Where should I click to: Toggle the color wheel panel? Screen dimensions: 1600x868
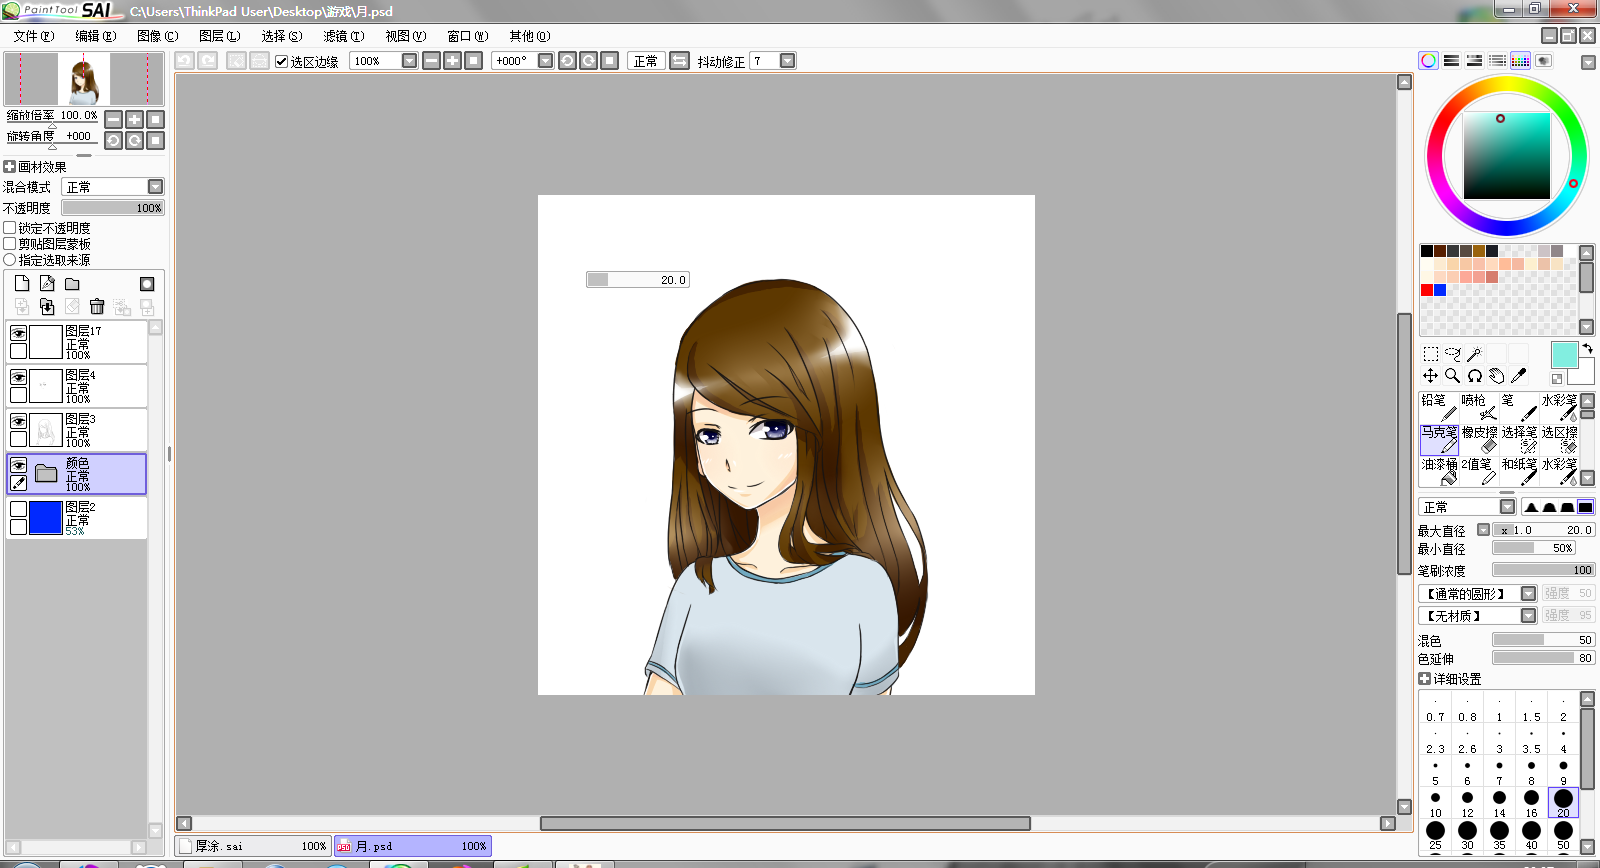coord(1429,61)
